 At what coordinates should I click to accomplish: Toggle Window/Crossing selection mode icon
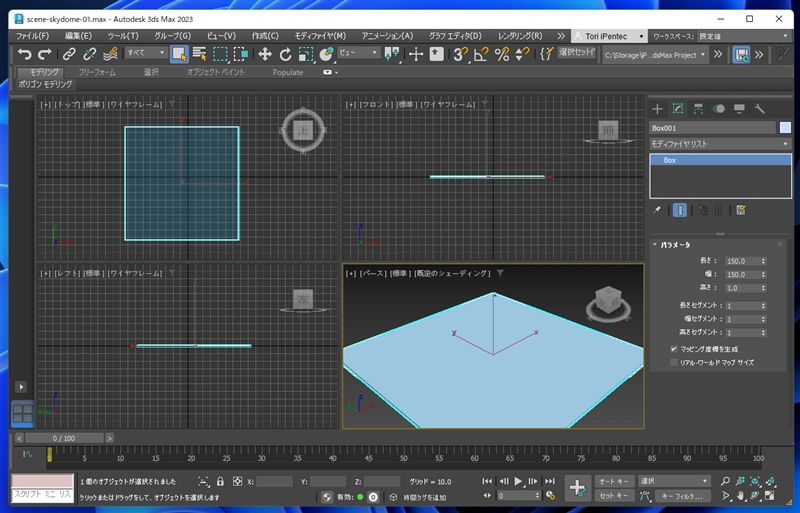240,54
